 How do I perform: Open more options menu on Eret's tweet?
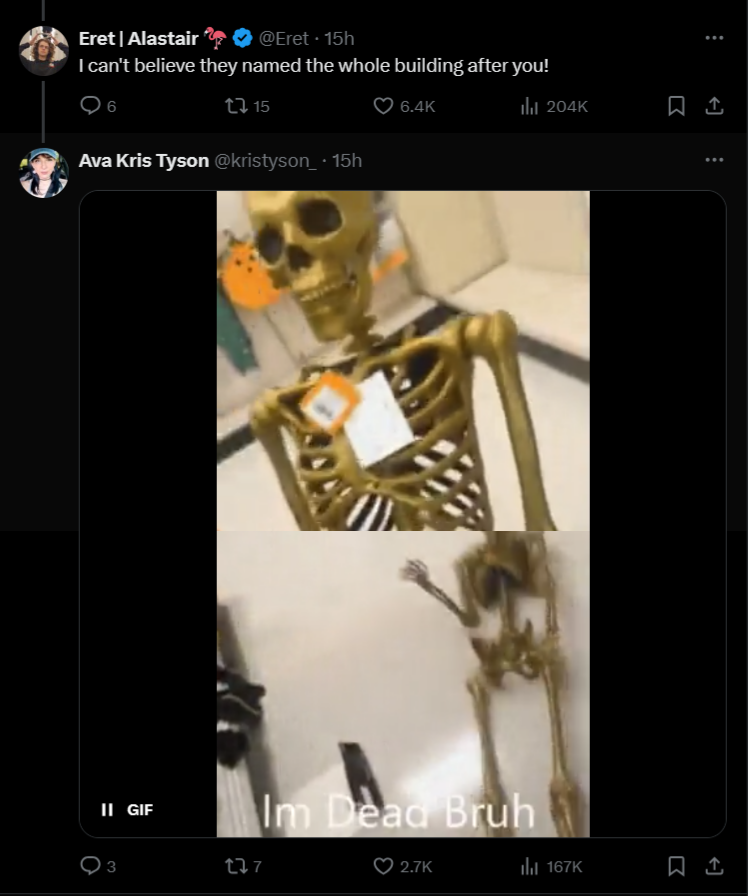714,38
